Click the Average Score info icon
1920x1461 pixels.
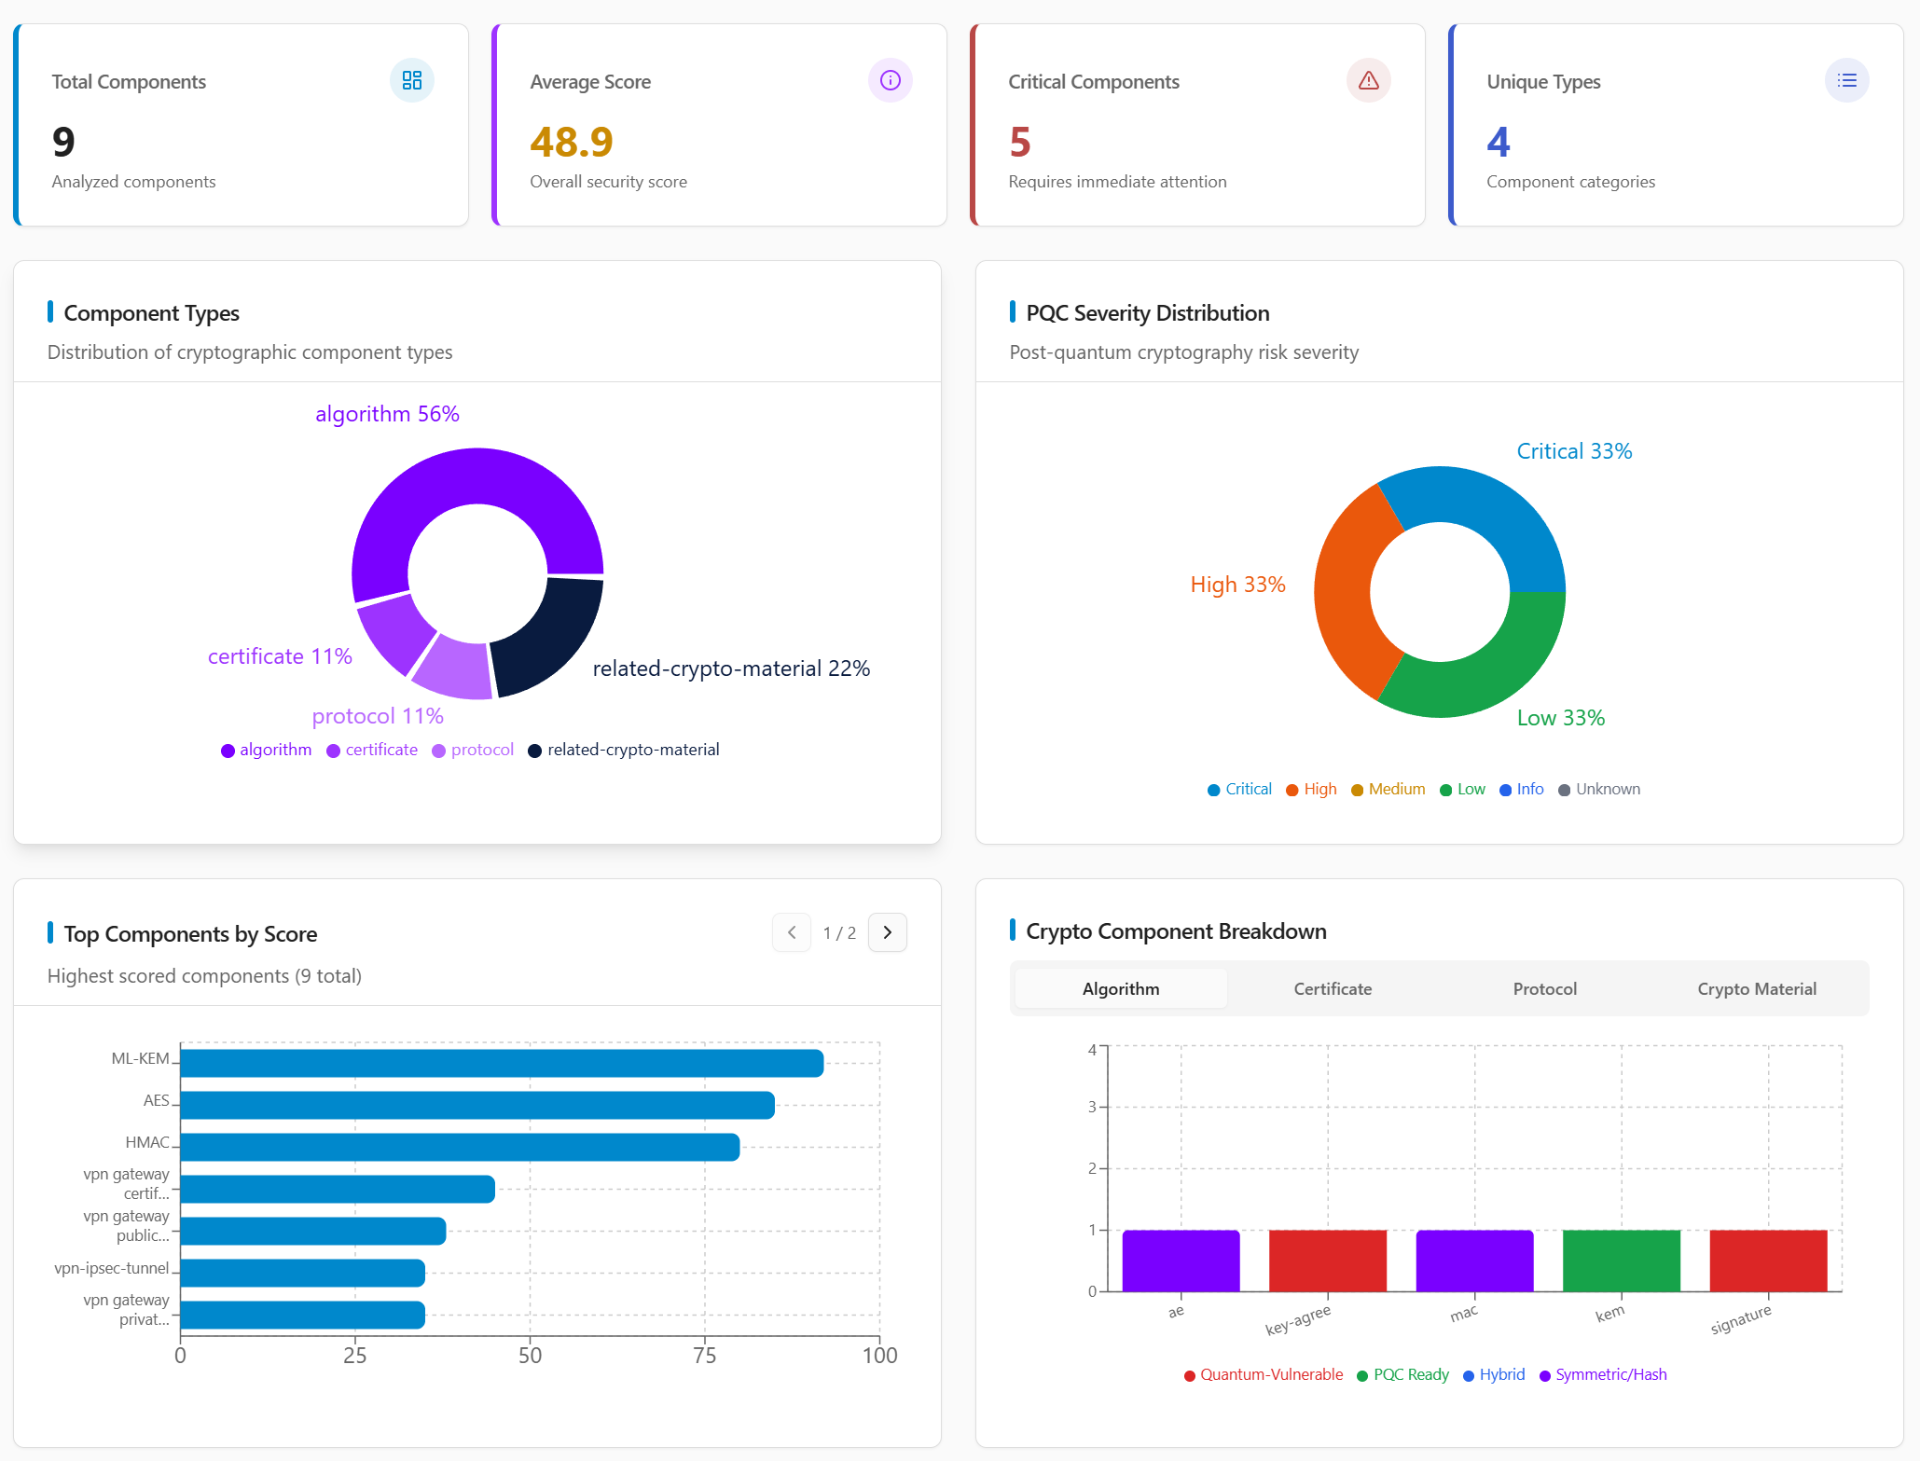tap(890, 80)
